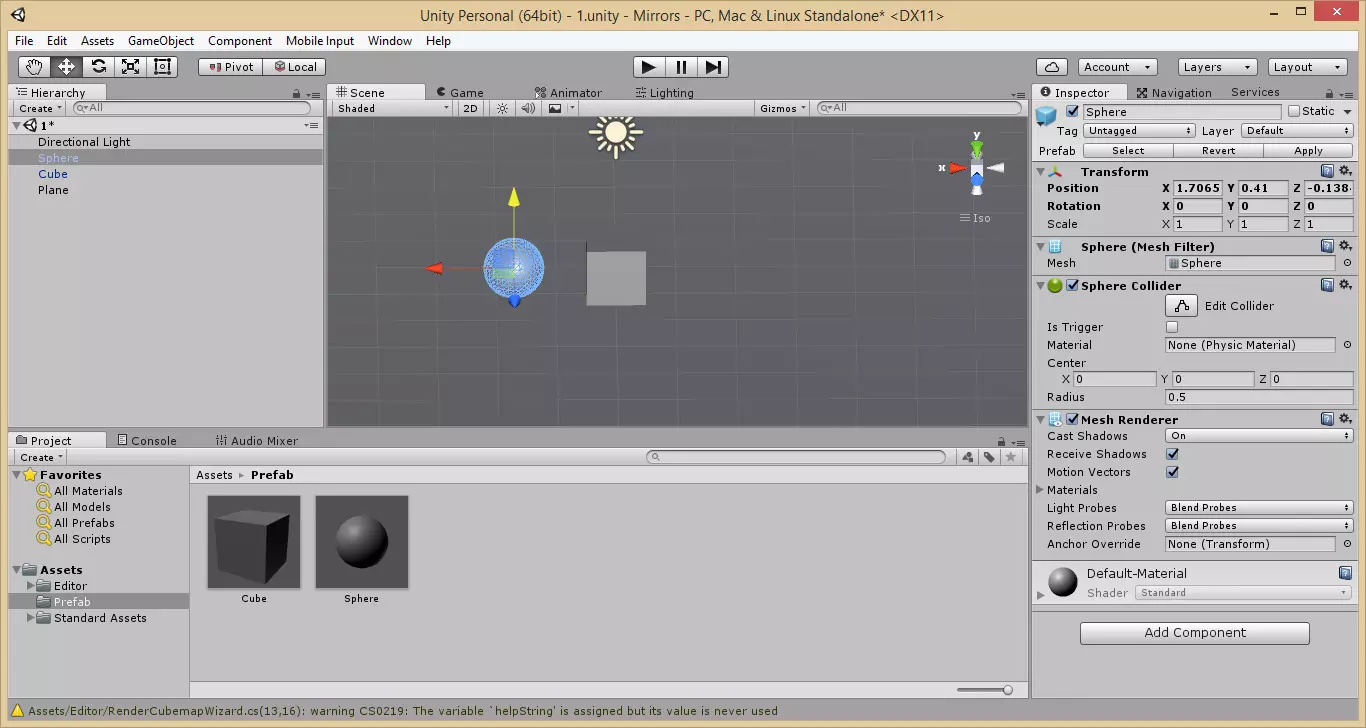This screenshot has width=1366, height=728.
Task: Open the Layers dropdown
Action: point(1216,67)
